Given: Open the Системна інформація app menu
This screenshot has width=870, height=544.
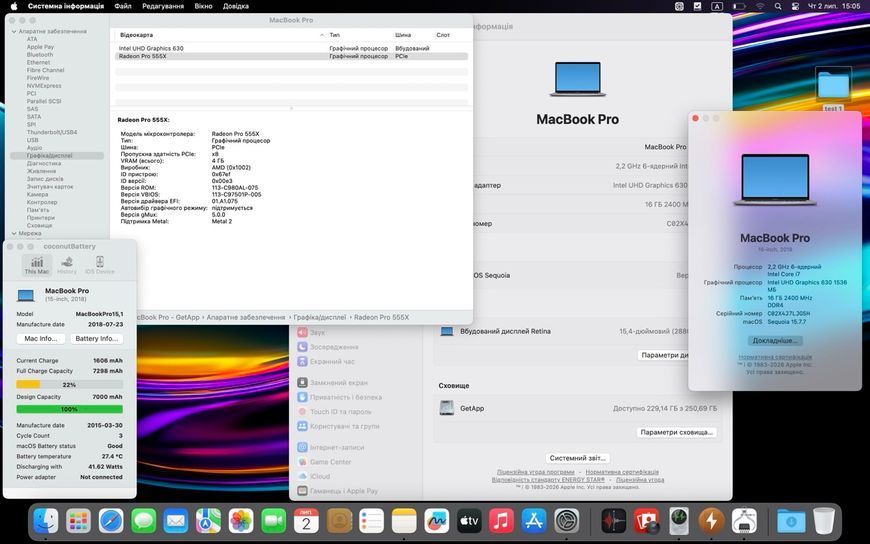Looking at the screenshot, I should coord(65,6).
